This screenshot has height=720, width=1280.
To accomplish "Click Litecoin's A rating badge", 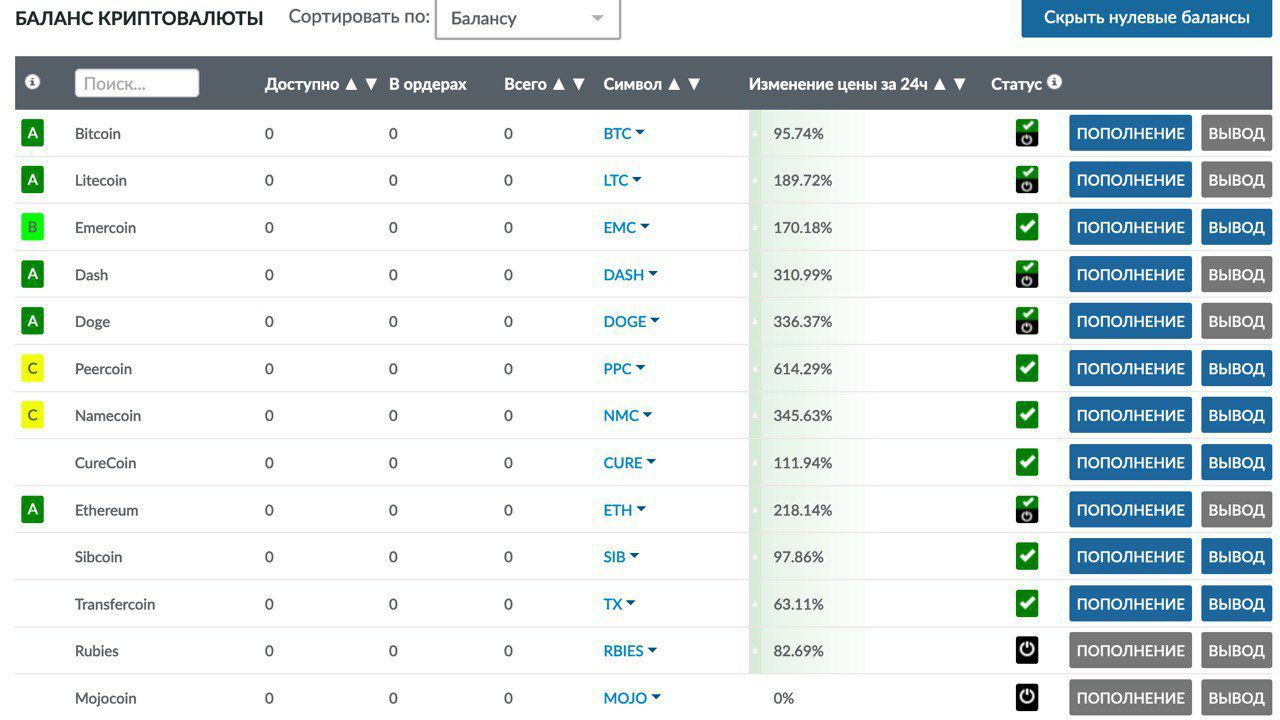I will pos(32,180).
